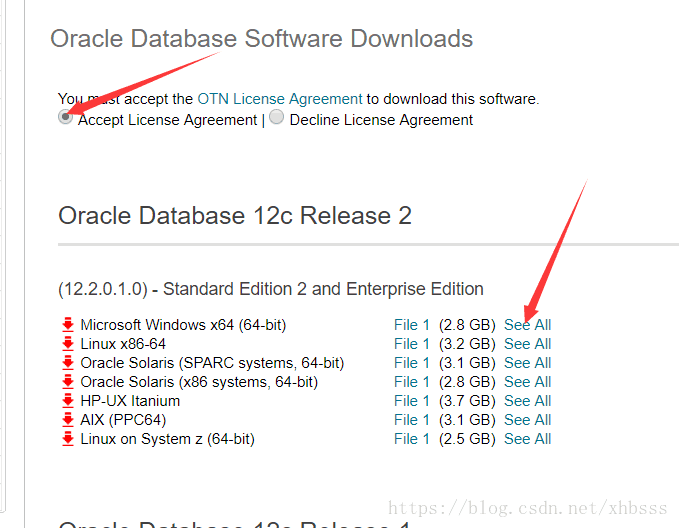
Task: Download File 1 for HP-UX Itanium
Action: pyautogui.click(x=412, y=401)
